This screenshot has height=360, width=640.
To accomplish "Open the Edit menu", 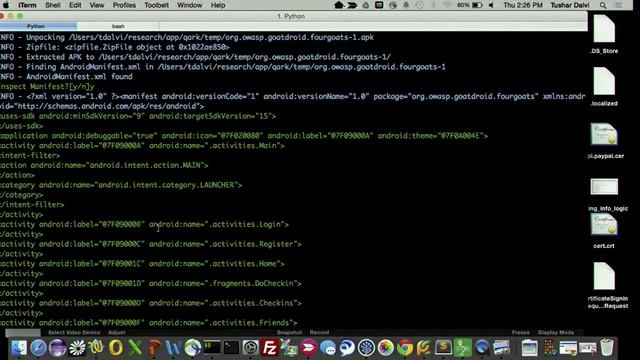I will pos(75,5).
